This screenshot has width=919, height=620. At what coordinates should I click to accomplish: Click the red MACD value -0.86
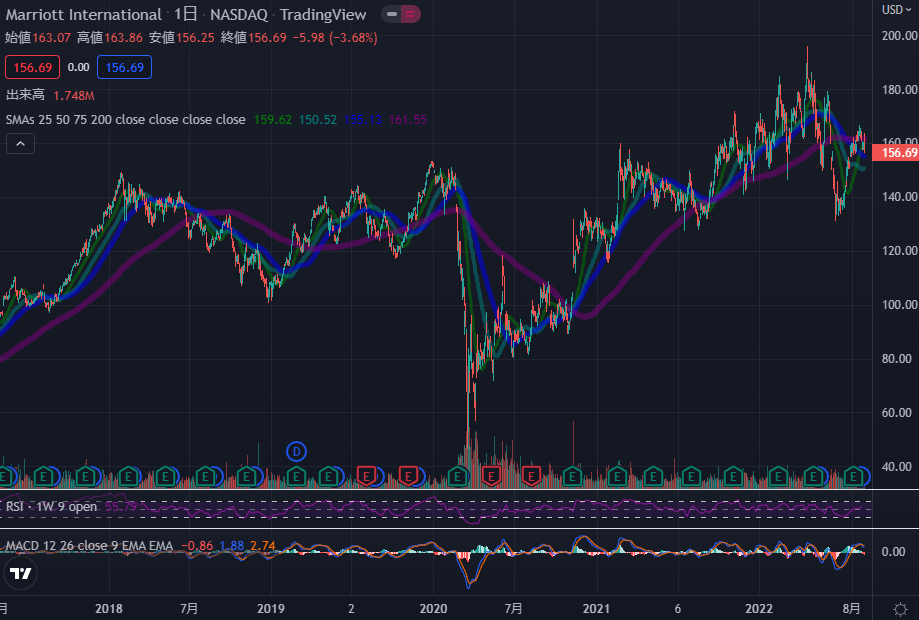click(197, 546)
